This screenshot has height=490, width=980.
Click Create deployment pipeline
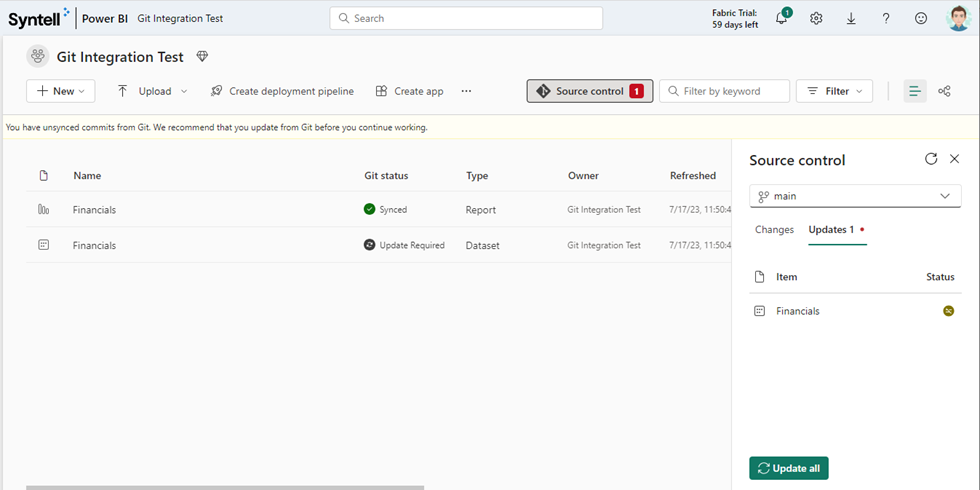(282, 91)
